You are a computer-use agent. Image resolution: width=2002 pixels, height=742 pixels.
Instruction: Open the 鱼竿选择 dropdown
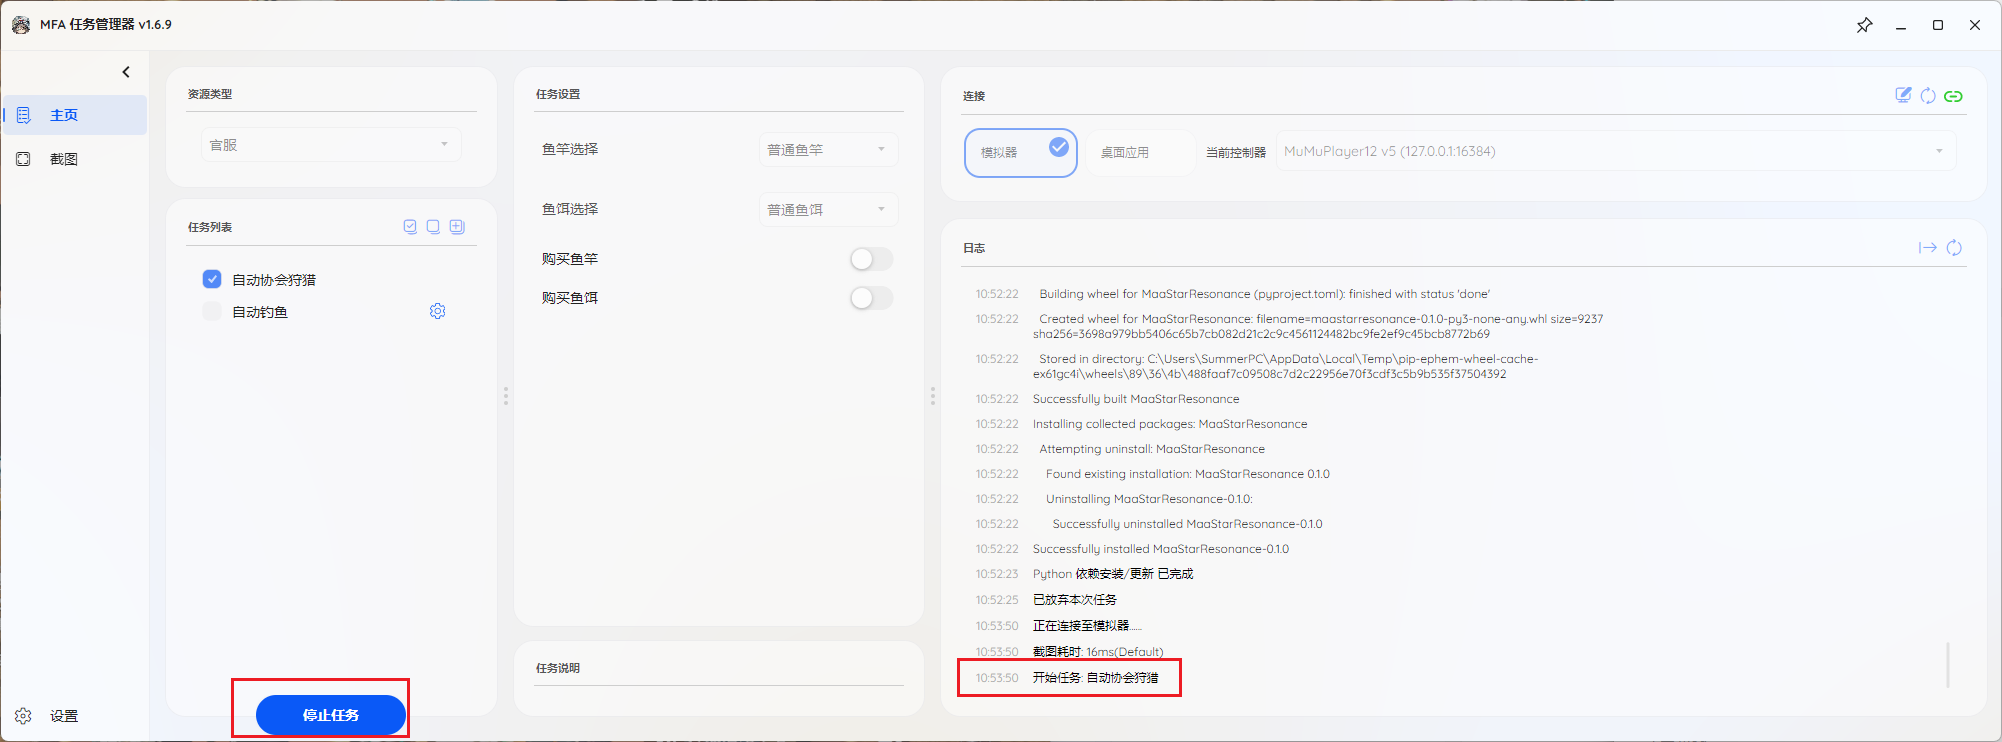coord(827,150)
